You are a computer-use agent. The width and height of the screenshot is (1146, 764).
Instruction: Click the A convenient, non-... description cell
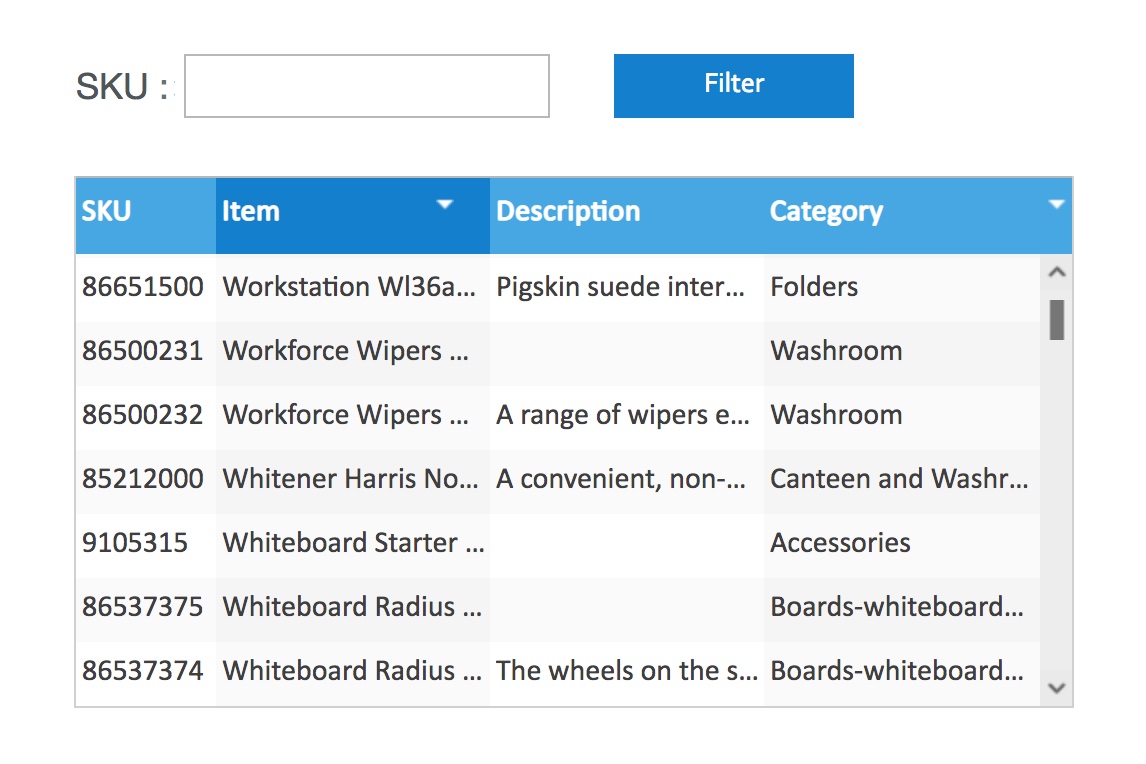pos(626,480)
